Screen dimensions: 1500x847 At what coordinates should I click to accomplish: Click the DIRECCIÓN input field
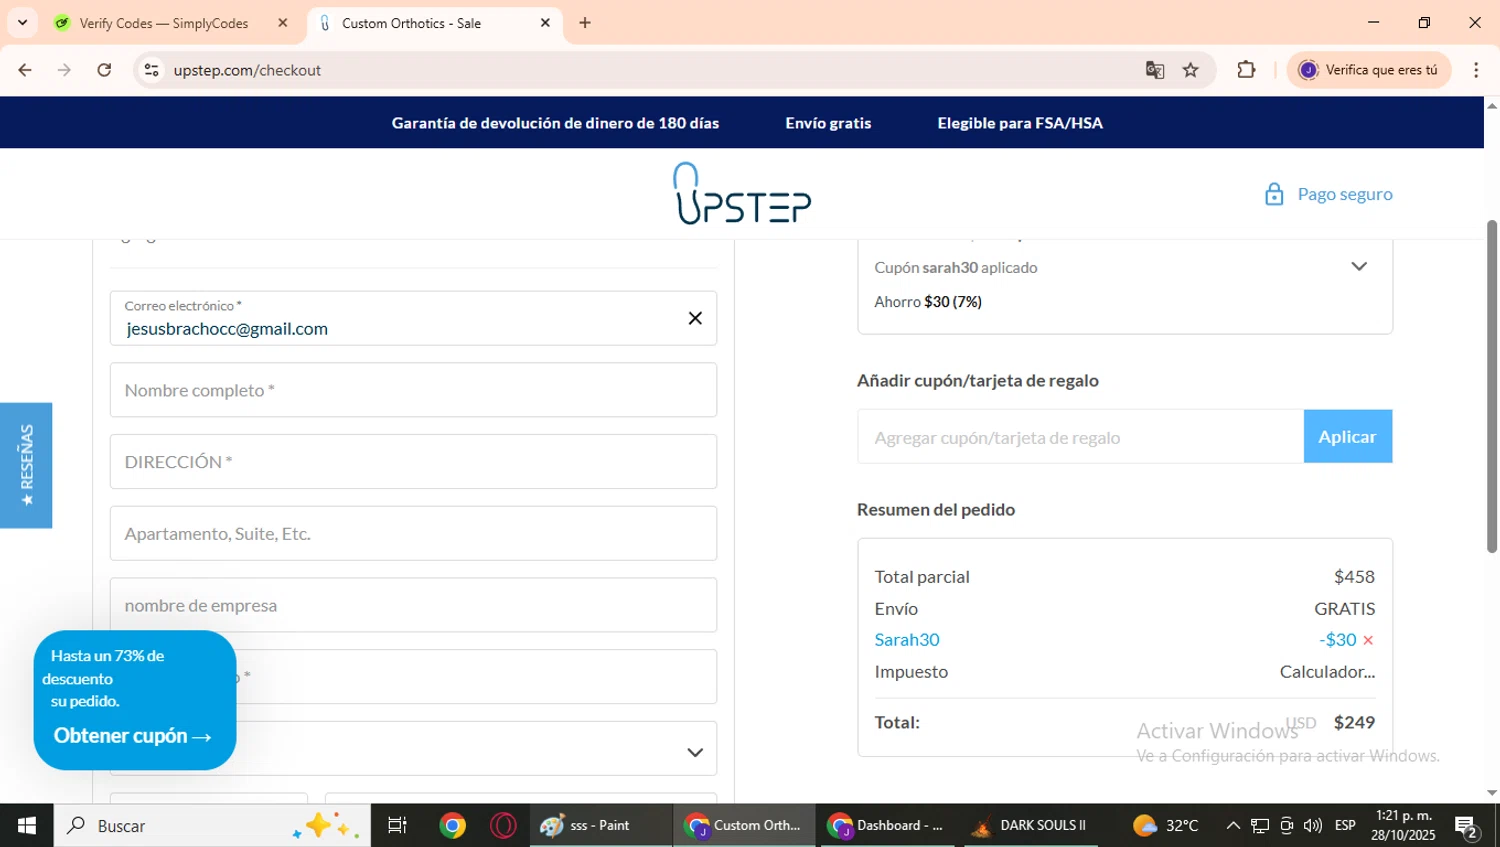(x=413, y=462)
